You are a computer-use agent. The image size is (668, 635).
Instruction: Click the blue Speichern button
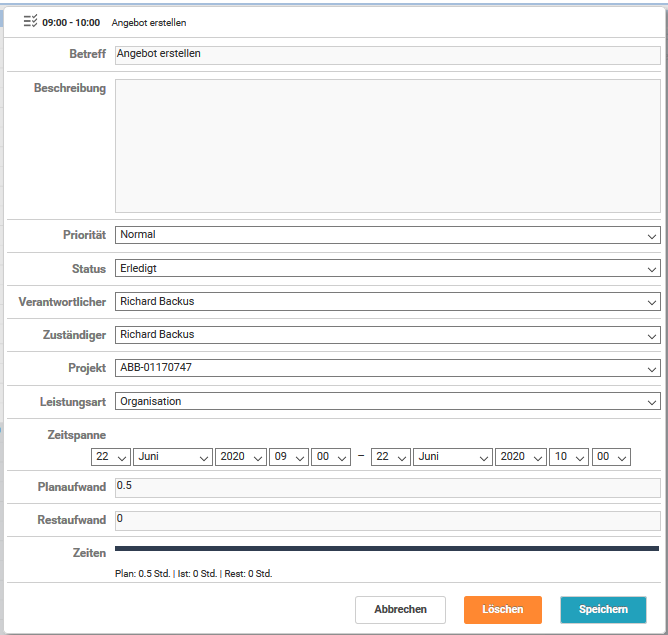(x=603, y=610)
